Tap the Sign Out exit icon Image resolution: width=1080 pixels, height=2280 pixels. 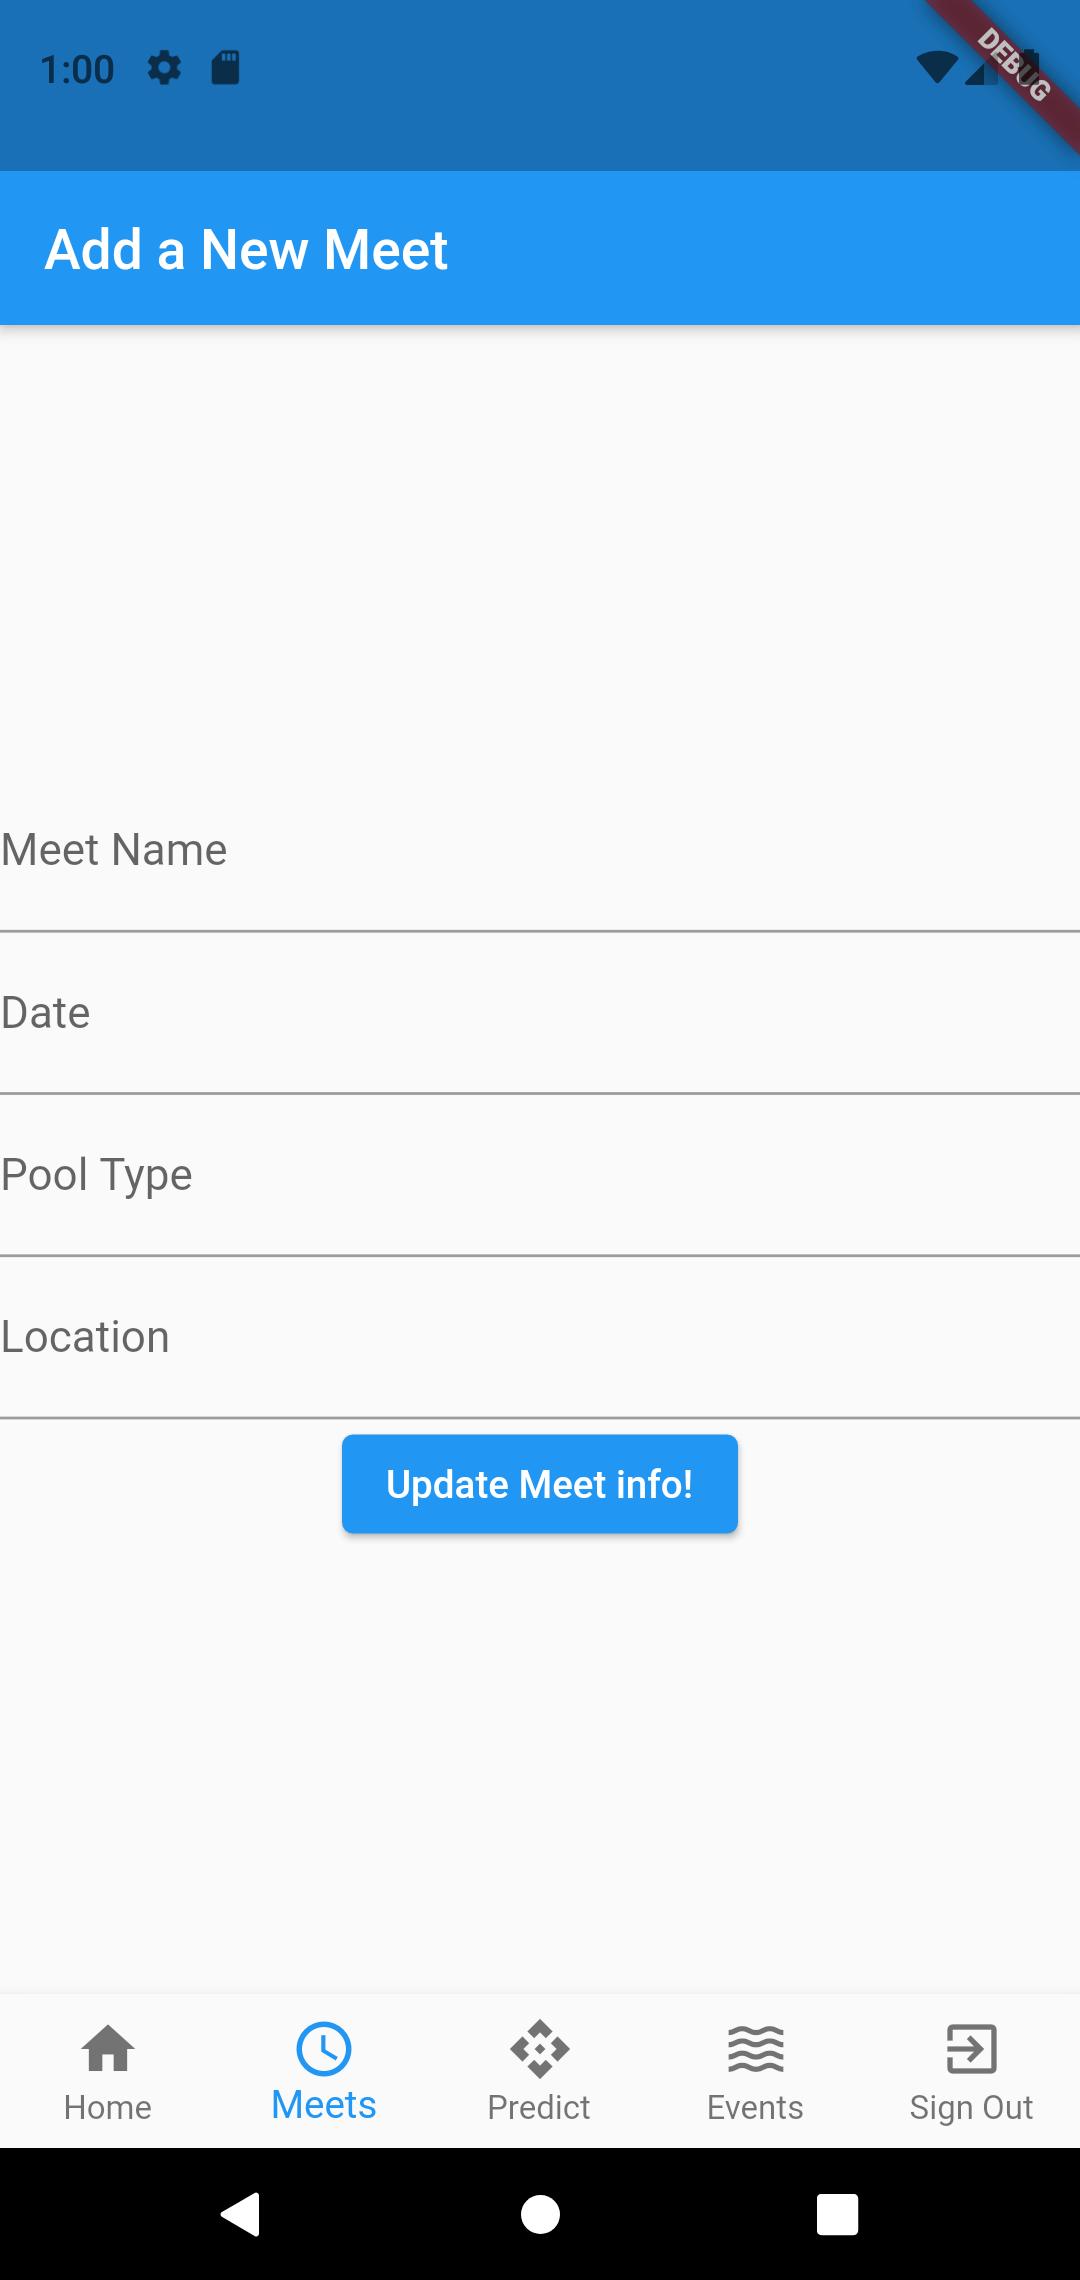tap(971, 2048)
